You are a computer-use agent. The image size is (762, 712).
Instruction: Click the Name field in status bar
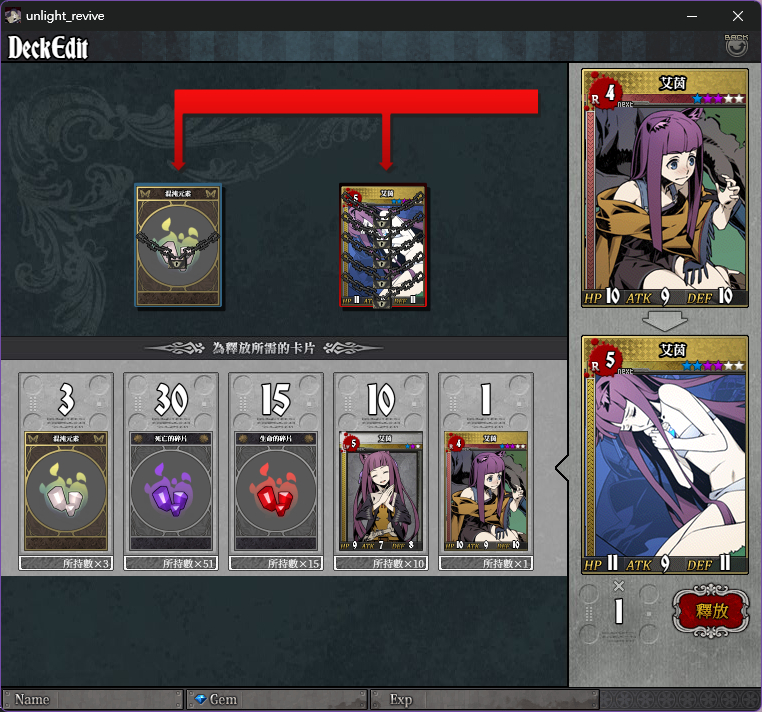click(92, 699)
